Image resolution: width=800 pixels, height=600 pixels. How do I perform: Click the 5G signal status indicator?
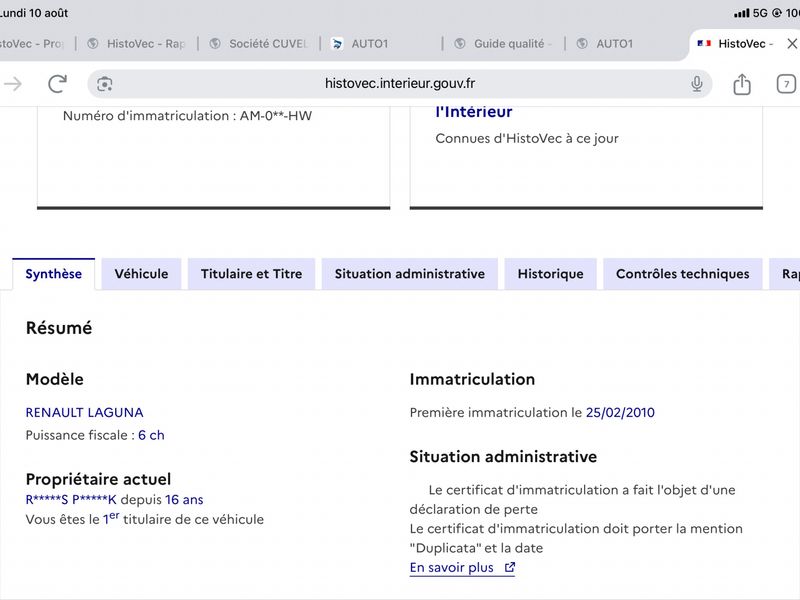coord(760,13)
